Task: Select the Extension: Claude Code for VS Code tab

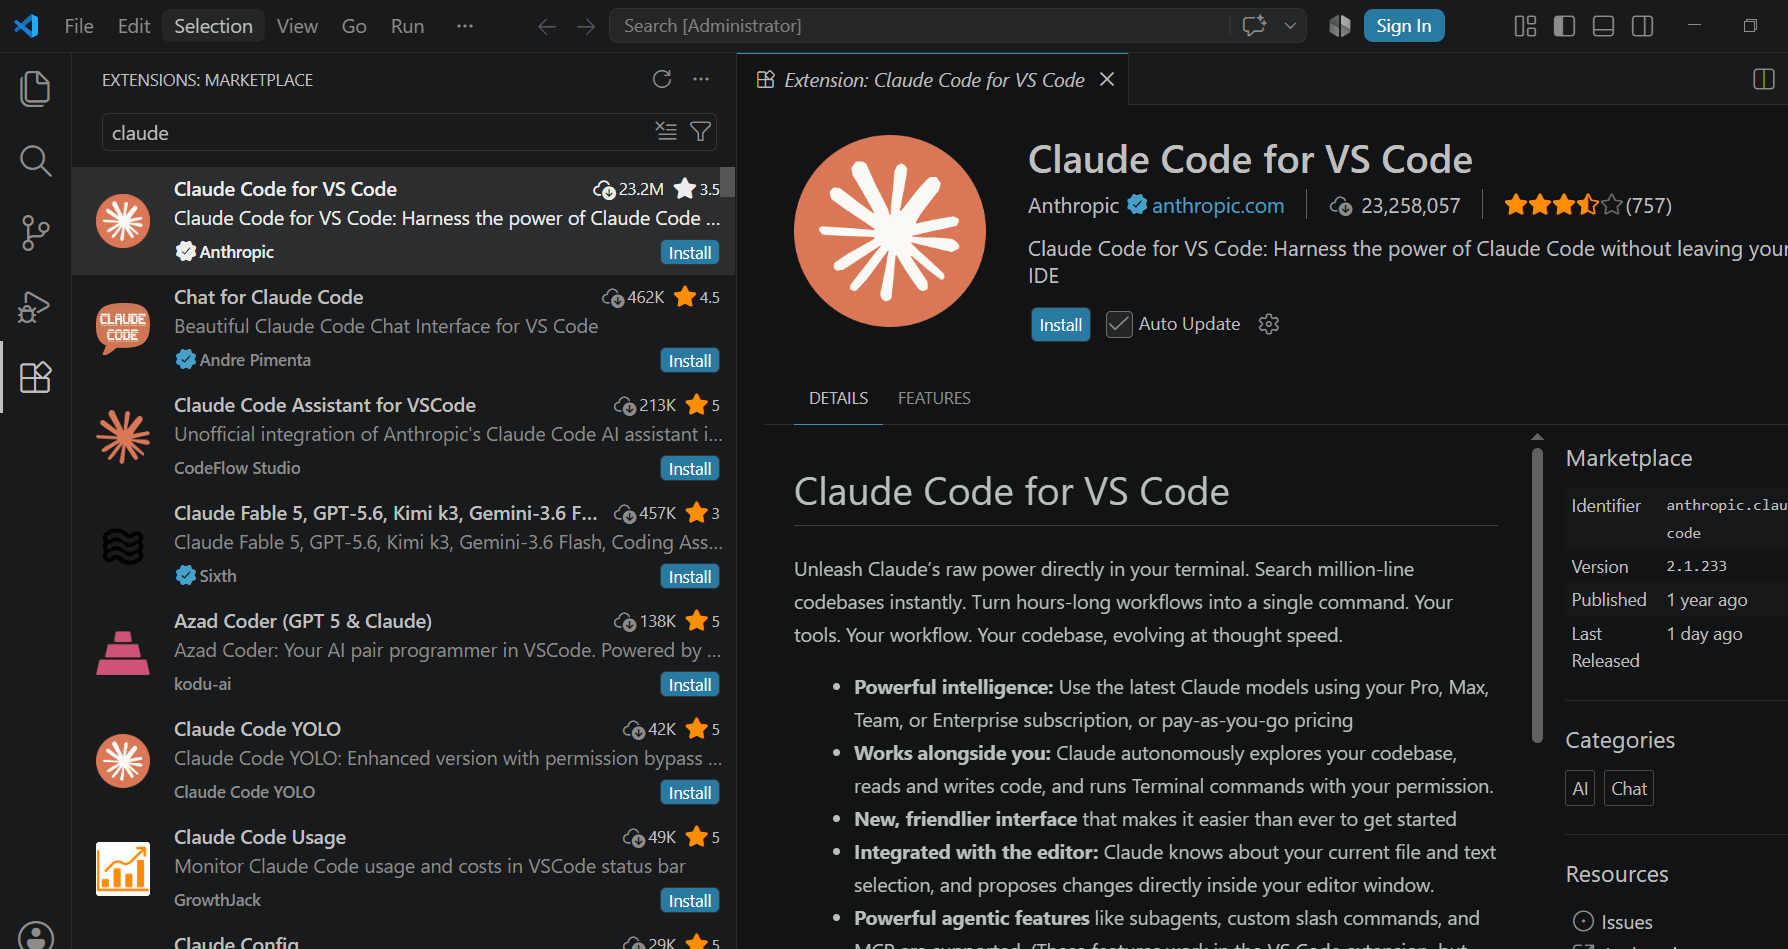Action: (x=933, y=80)
